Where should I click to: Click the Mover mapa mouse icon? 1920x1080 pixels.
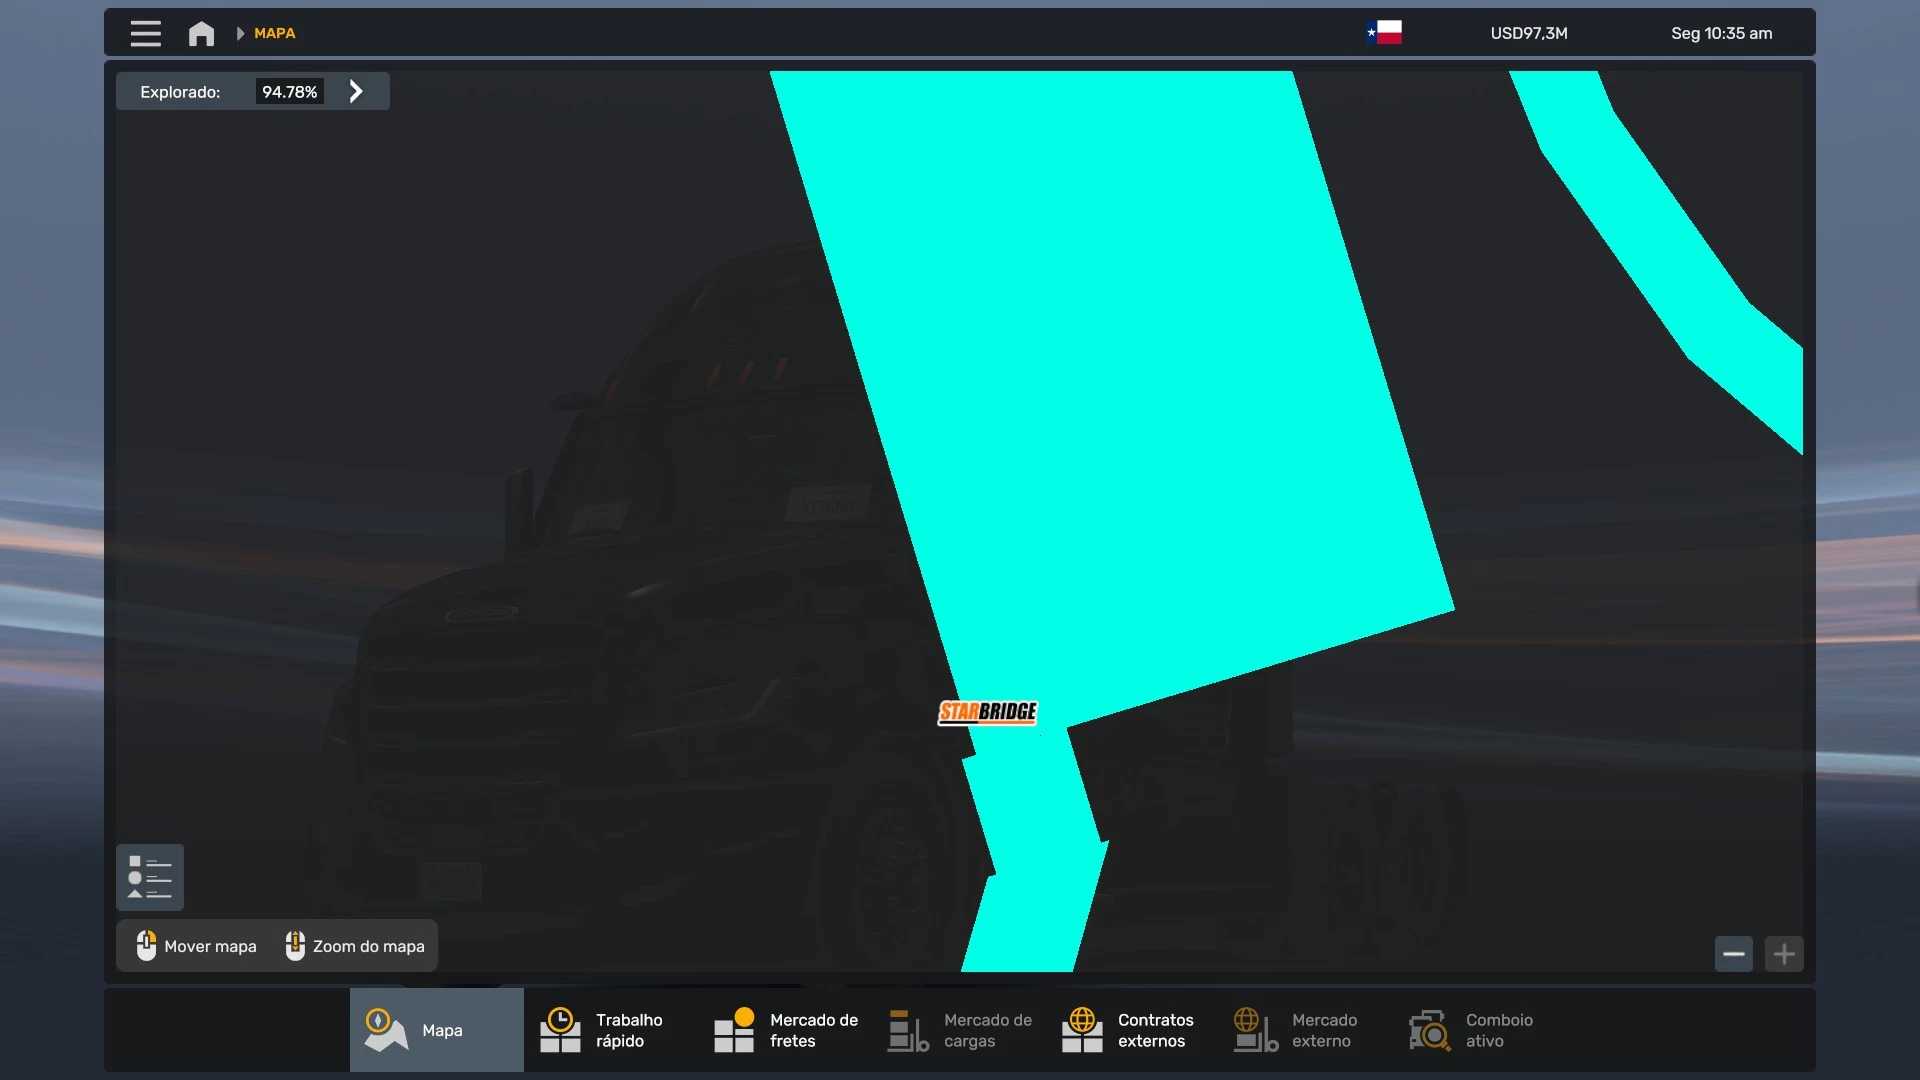tap(146, 946)
